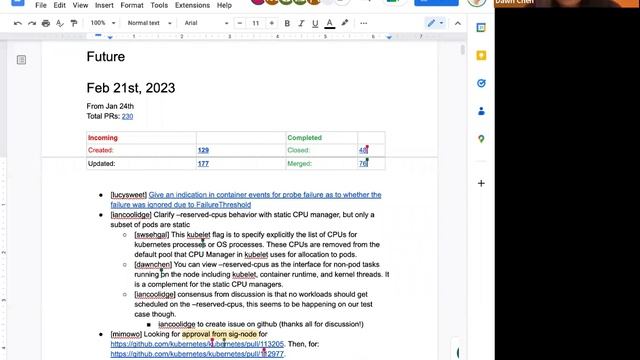Toggle bold formatting
This screenshot has width=640, height=360.
pos(287,23)
